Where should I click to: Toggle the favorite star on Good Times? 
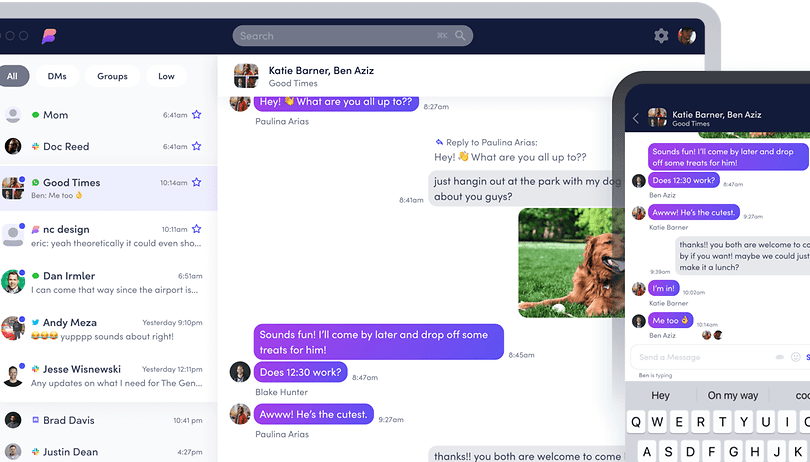(196, 182)
